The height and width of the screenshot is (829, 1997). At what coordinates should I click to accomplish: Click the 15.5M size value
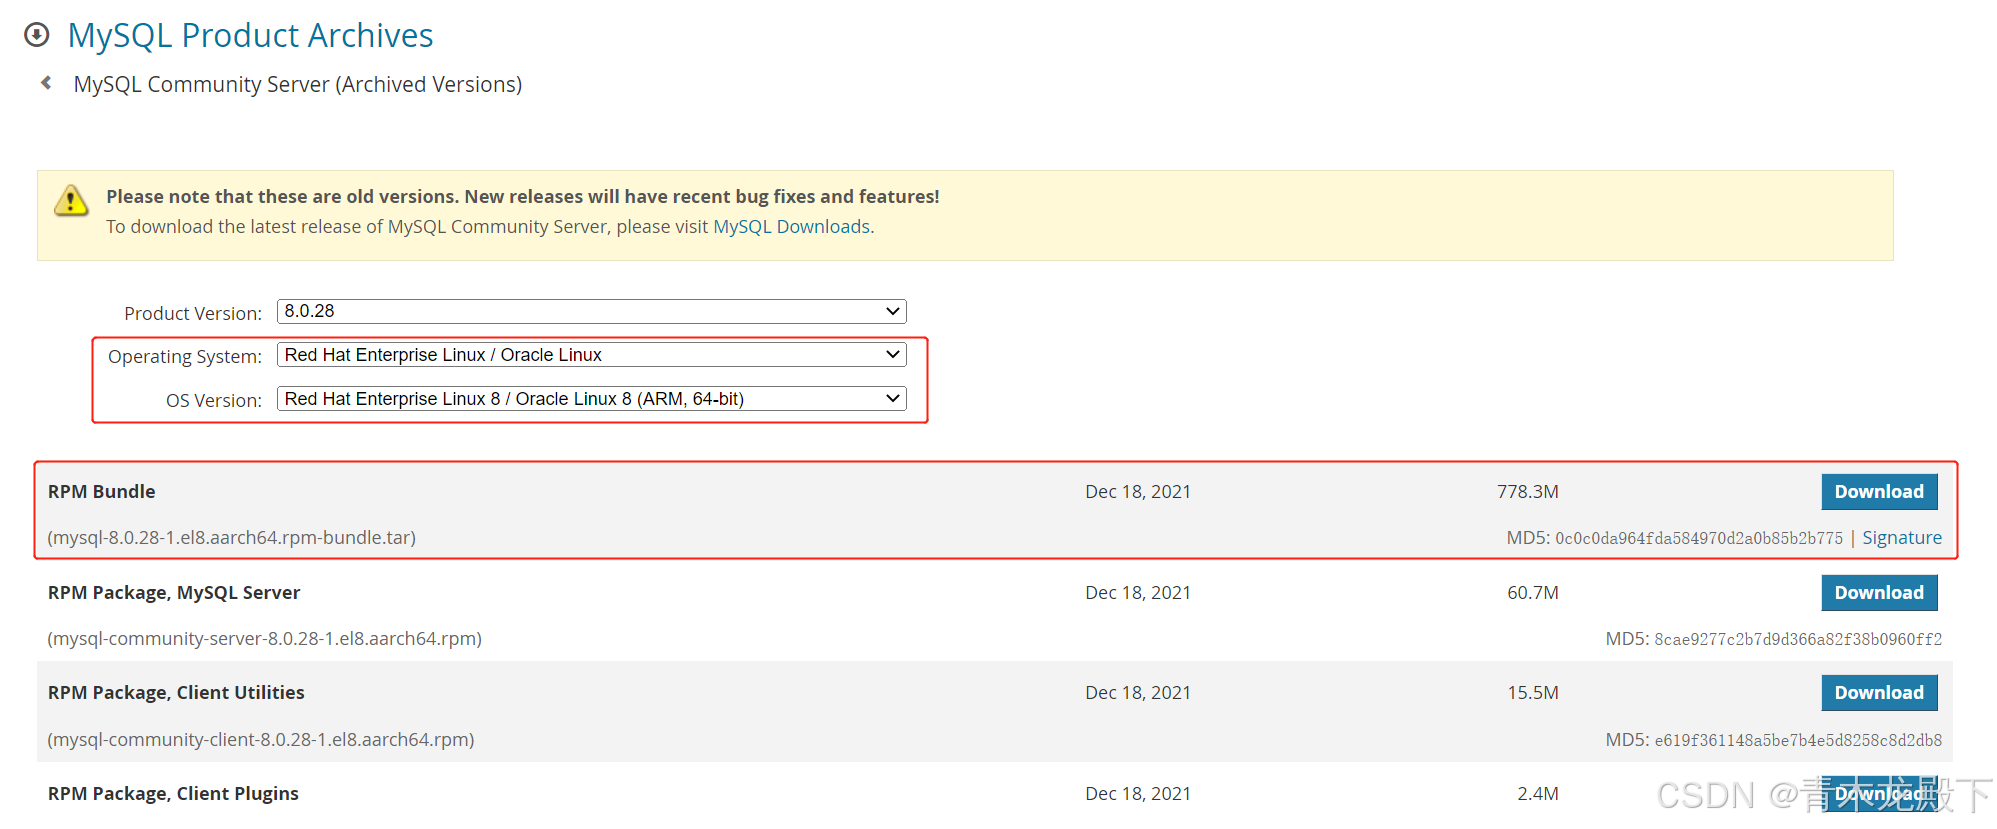[x=1533, y=693]
